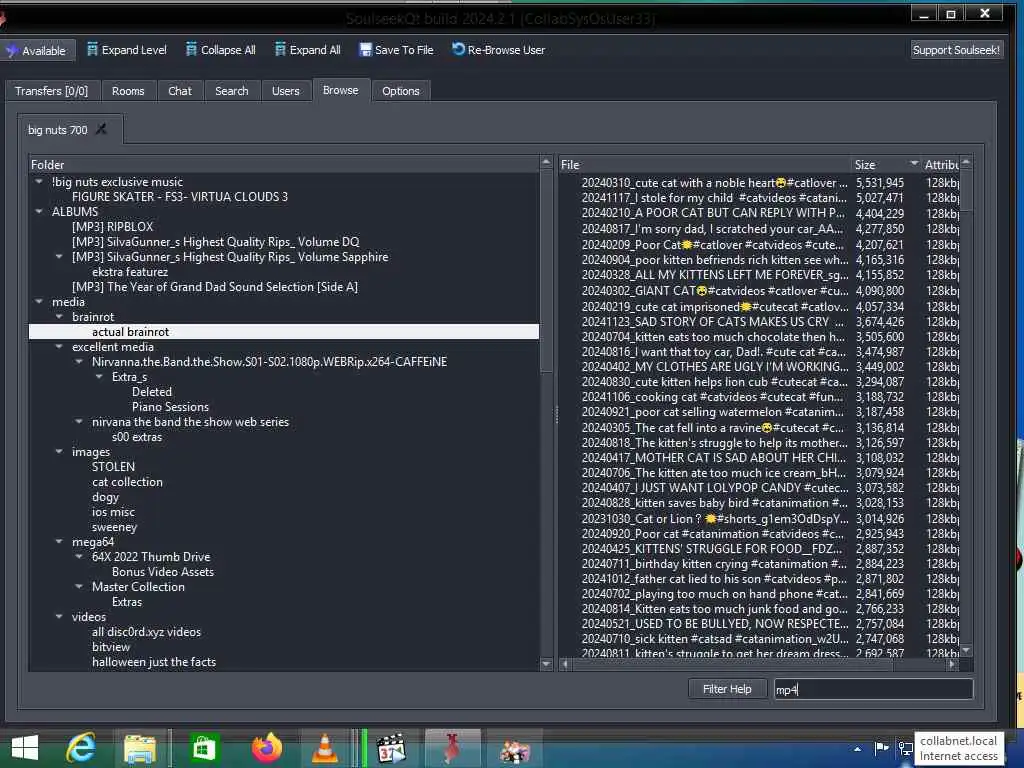
Task: Select the Piano Sessions folder
Action: (x=170, y=407)
